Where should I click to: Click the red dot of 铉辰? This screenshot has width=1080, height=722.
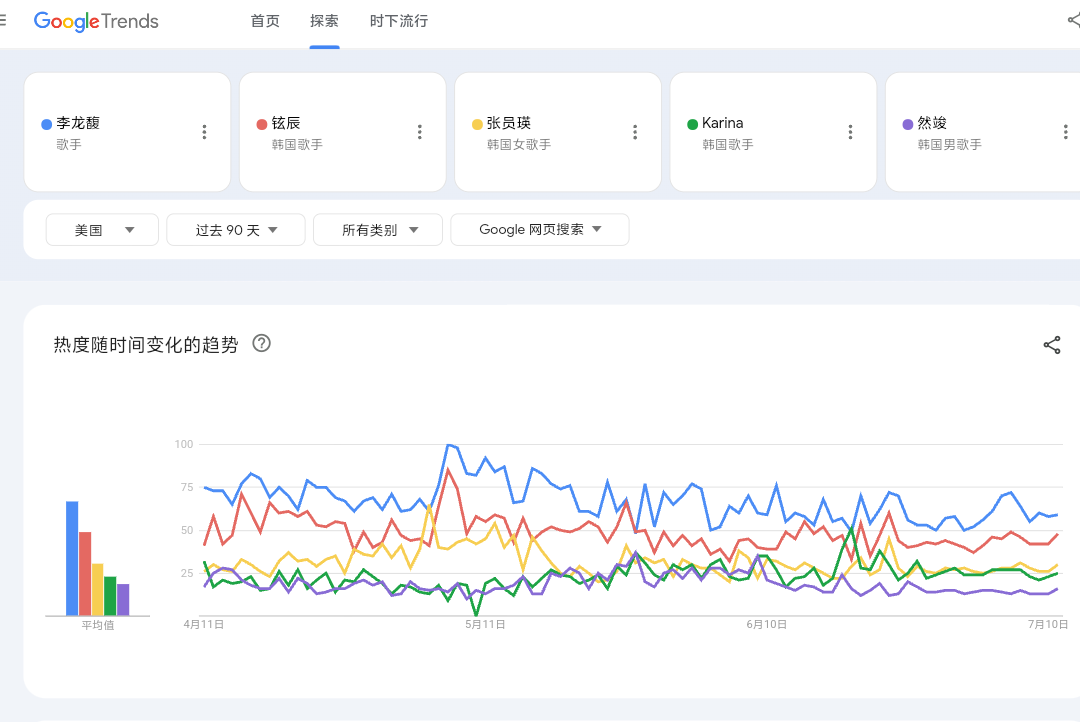[262, 125]
